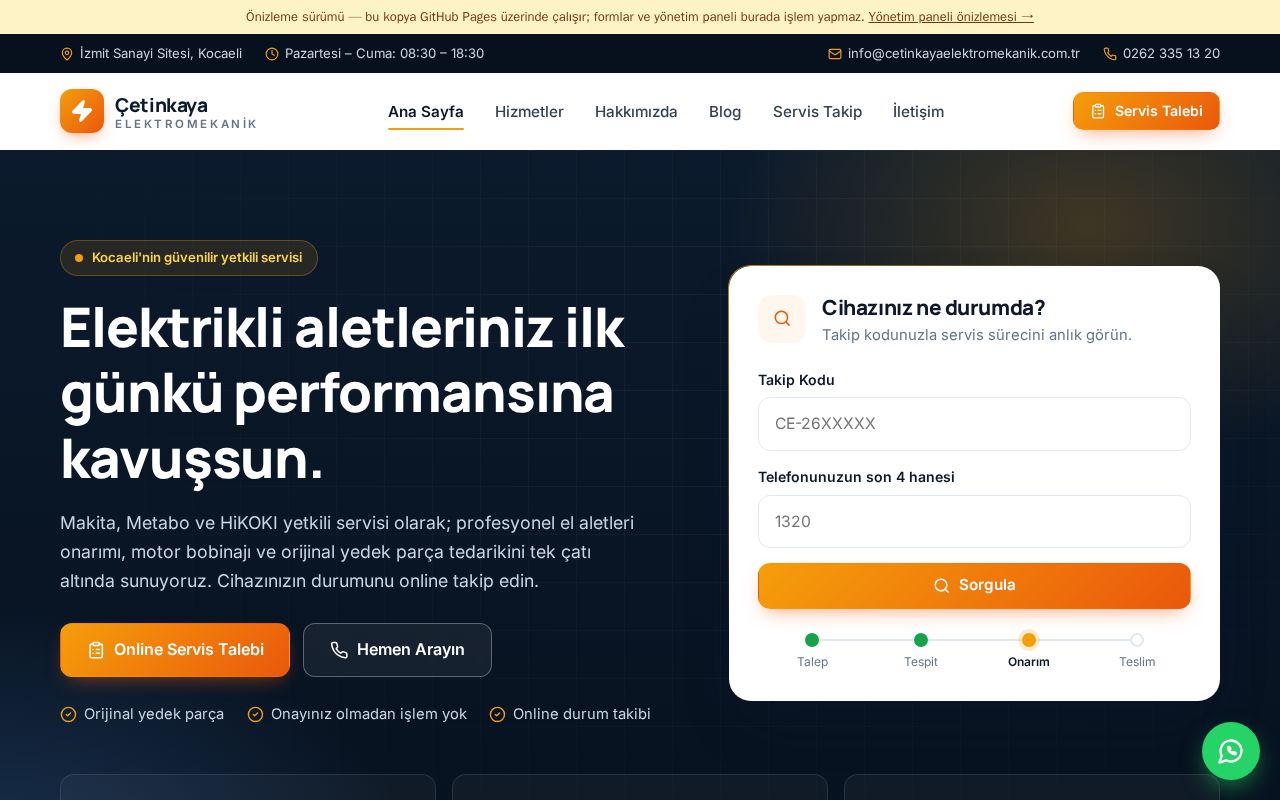Viewport: 1280px width, 800px height.
Task: Click the Talep step dot in progress tracker
Action: pos(812,640)
